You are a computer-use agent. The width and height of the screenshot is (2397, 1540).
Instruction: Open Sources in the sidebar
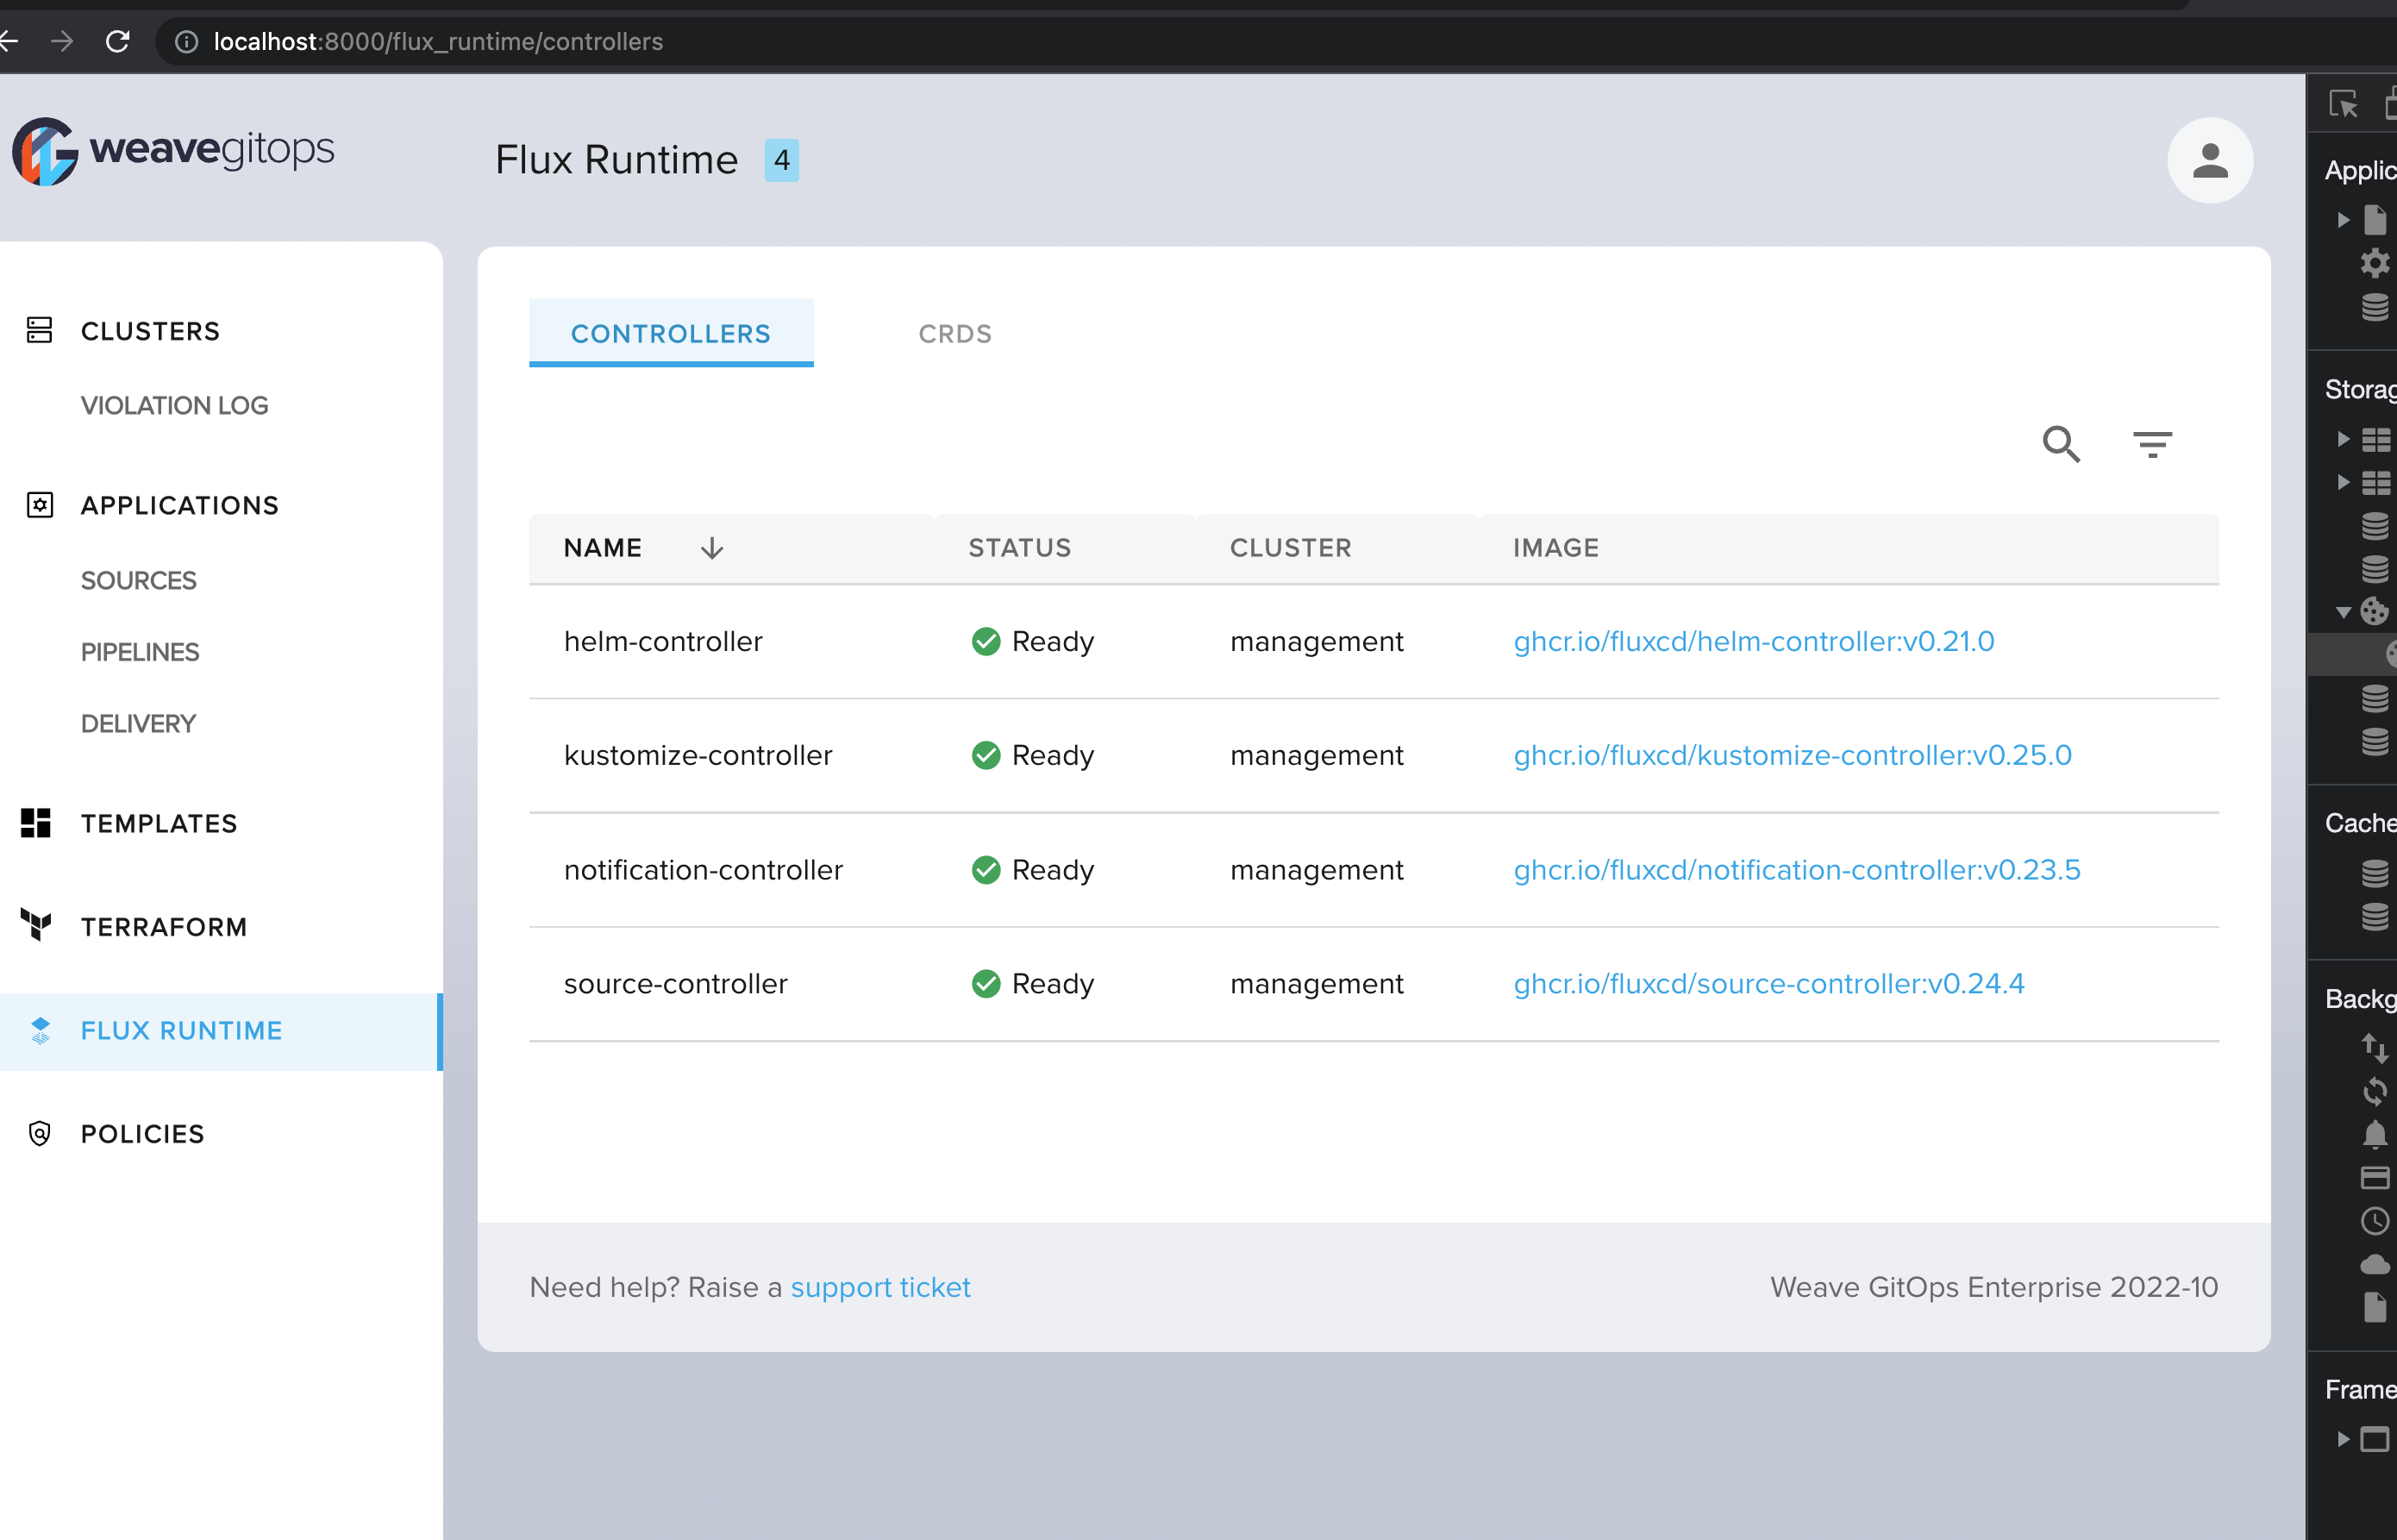point(139,580)
